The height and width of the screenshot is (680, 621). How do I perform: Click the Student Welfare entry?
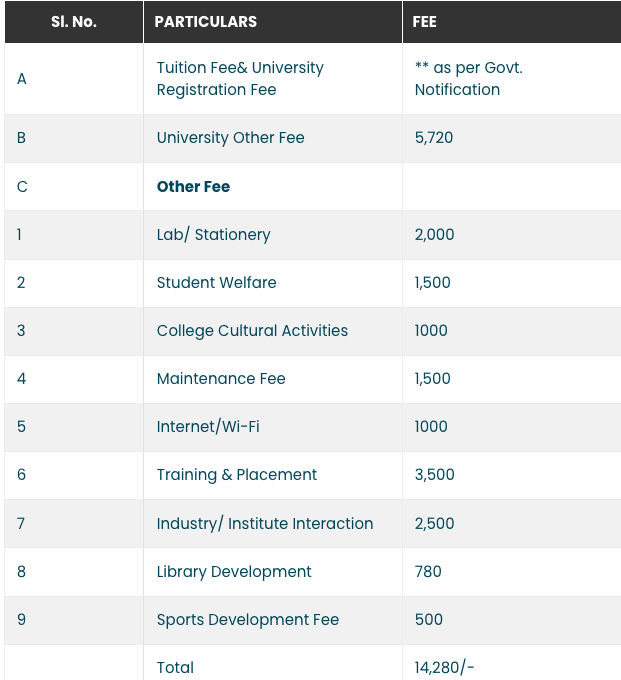coord(216,283)
